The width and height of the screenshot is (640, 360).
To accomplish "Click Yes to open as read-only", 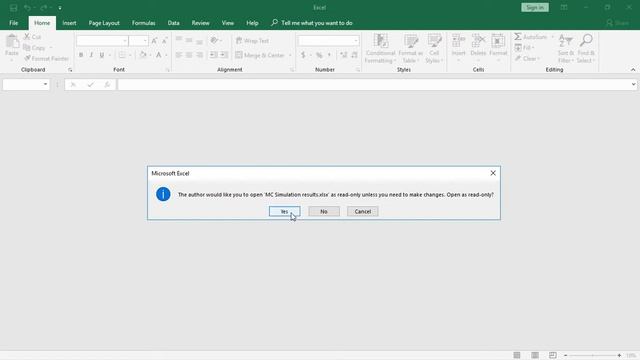I will (284, 211).
